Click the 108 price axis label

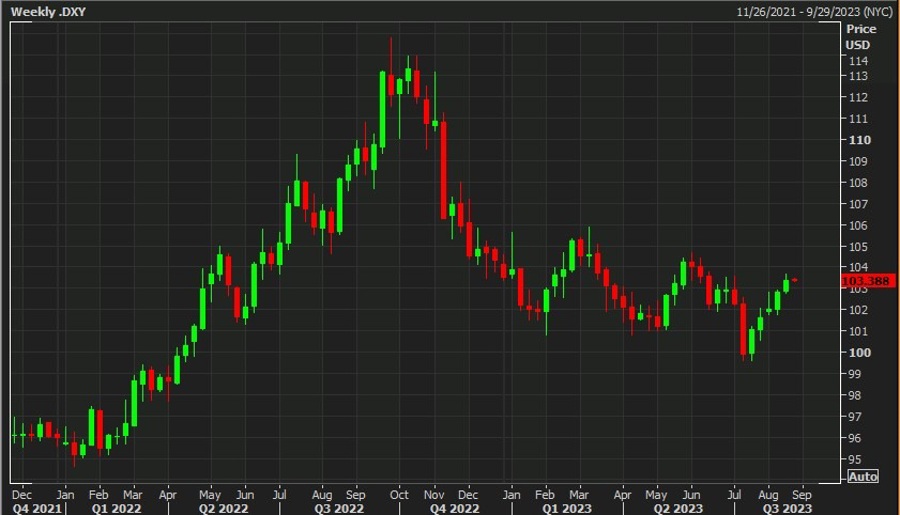(859, 183)
